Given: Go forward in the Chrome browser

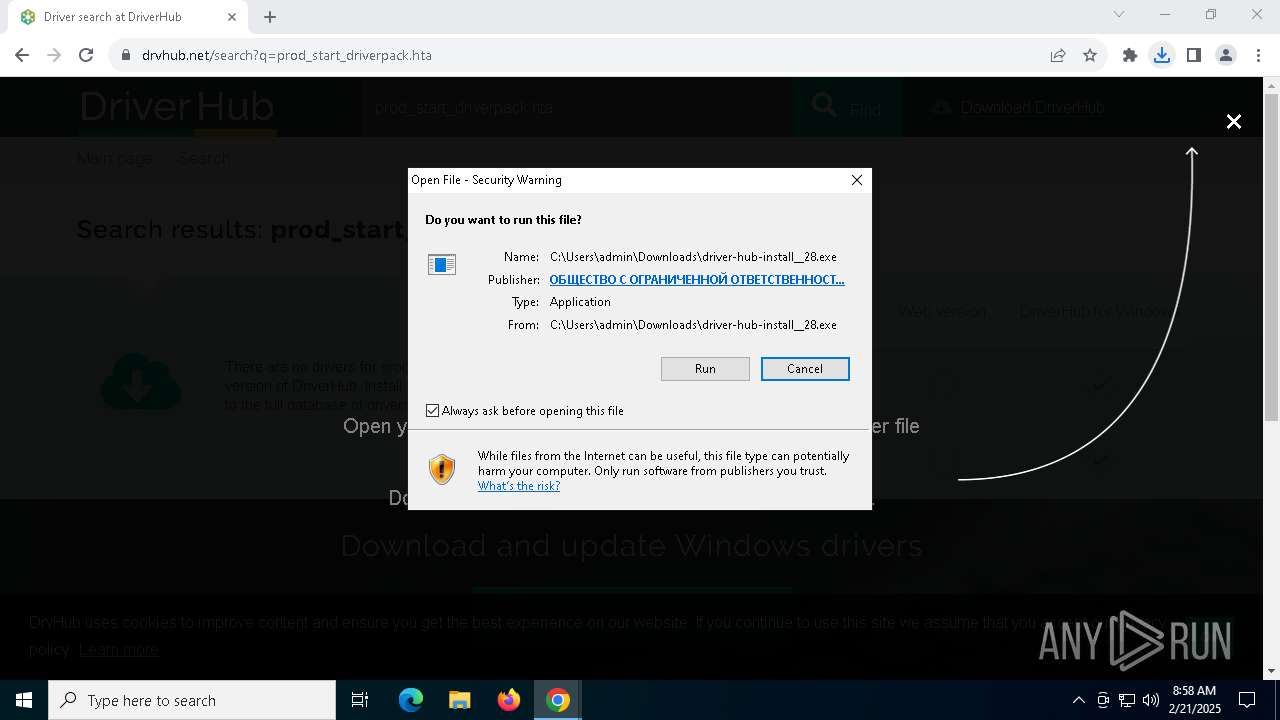Looking at the screenshot, I should coord(54,55).
